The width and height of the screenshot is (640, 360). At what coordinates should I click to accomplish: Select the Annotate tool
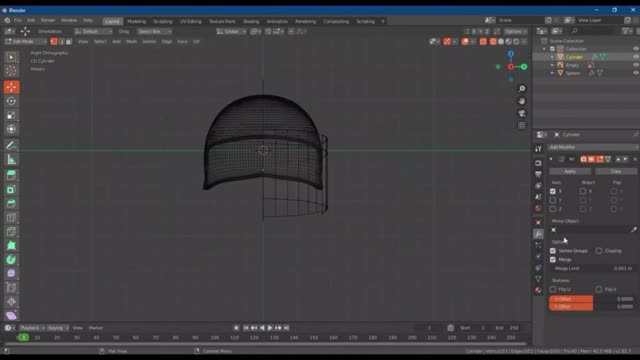11,146
